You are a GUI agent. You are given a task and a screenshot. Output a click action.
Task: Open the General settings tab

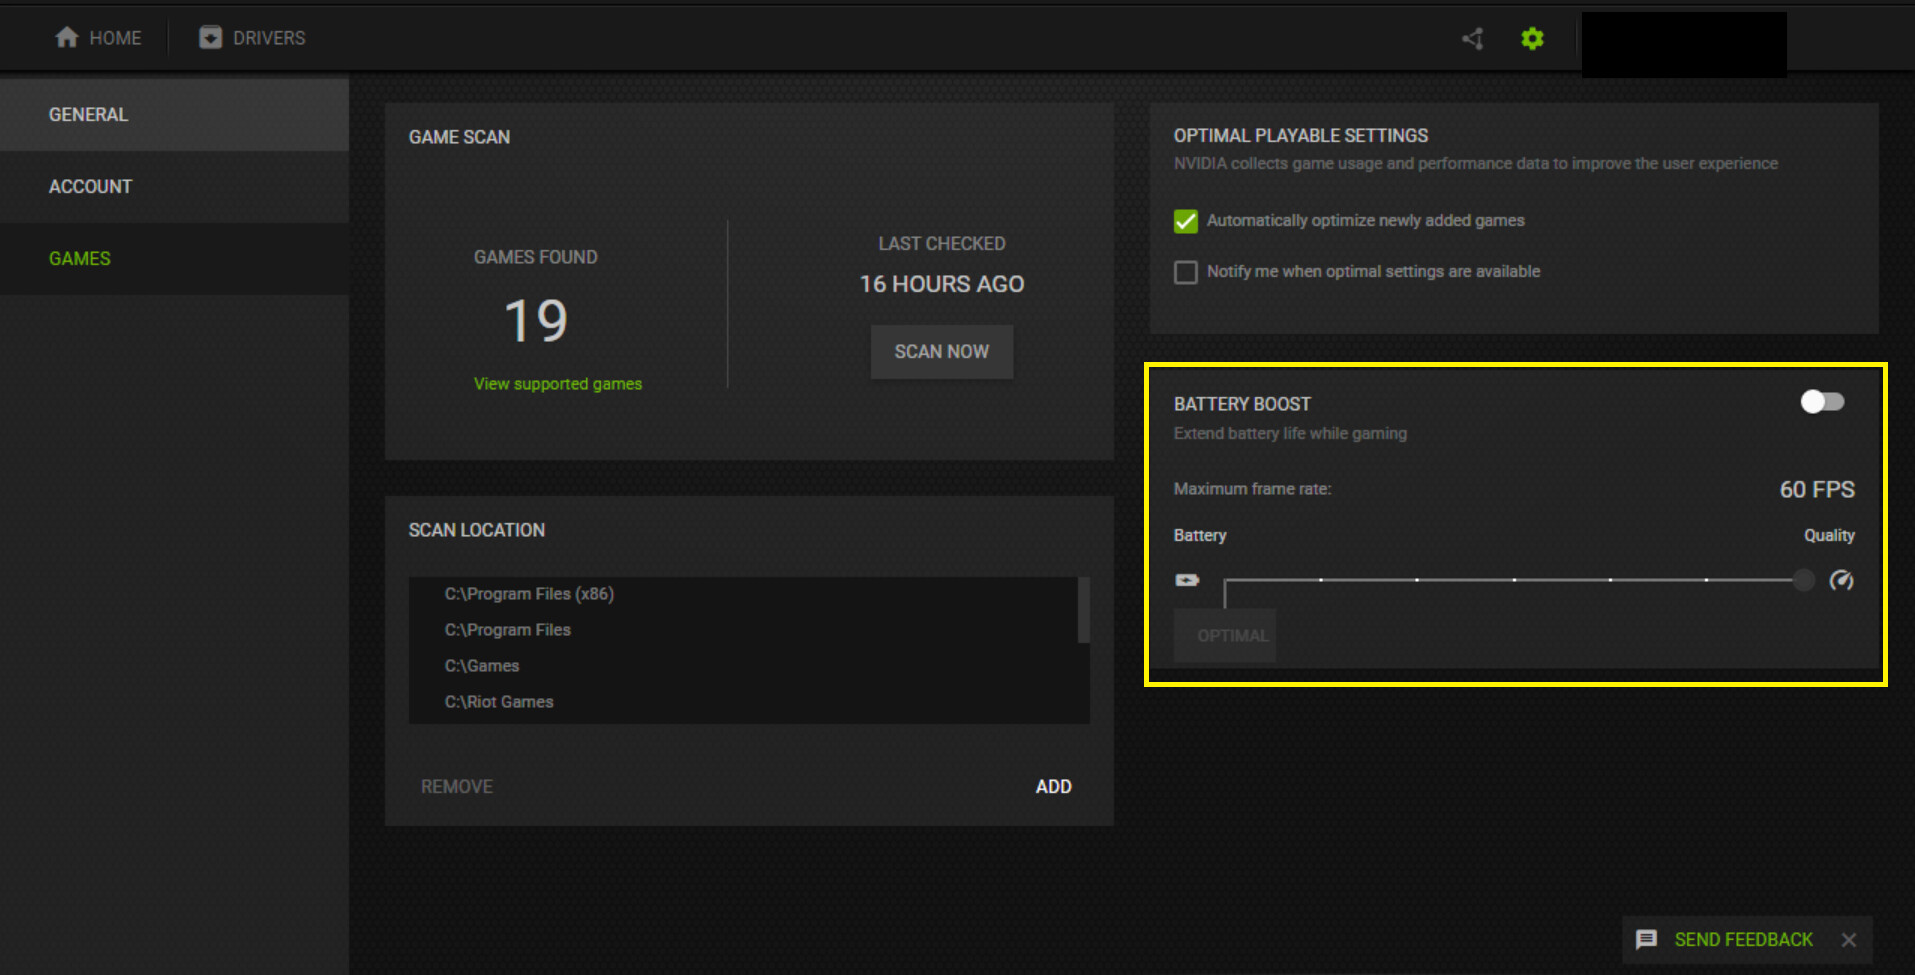coord(88,115)
